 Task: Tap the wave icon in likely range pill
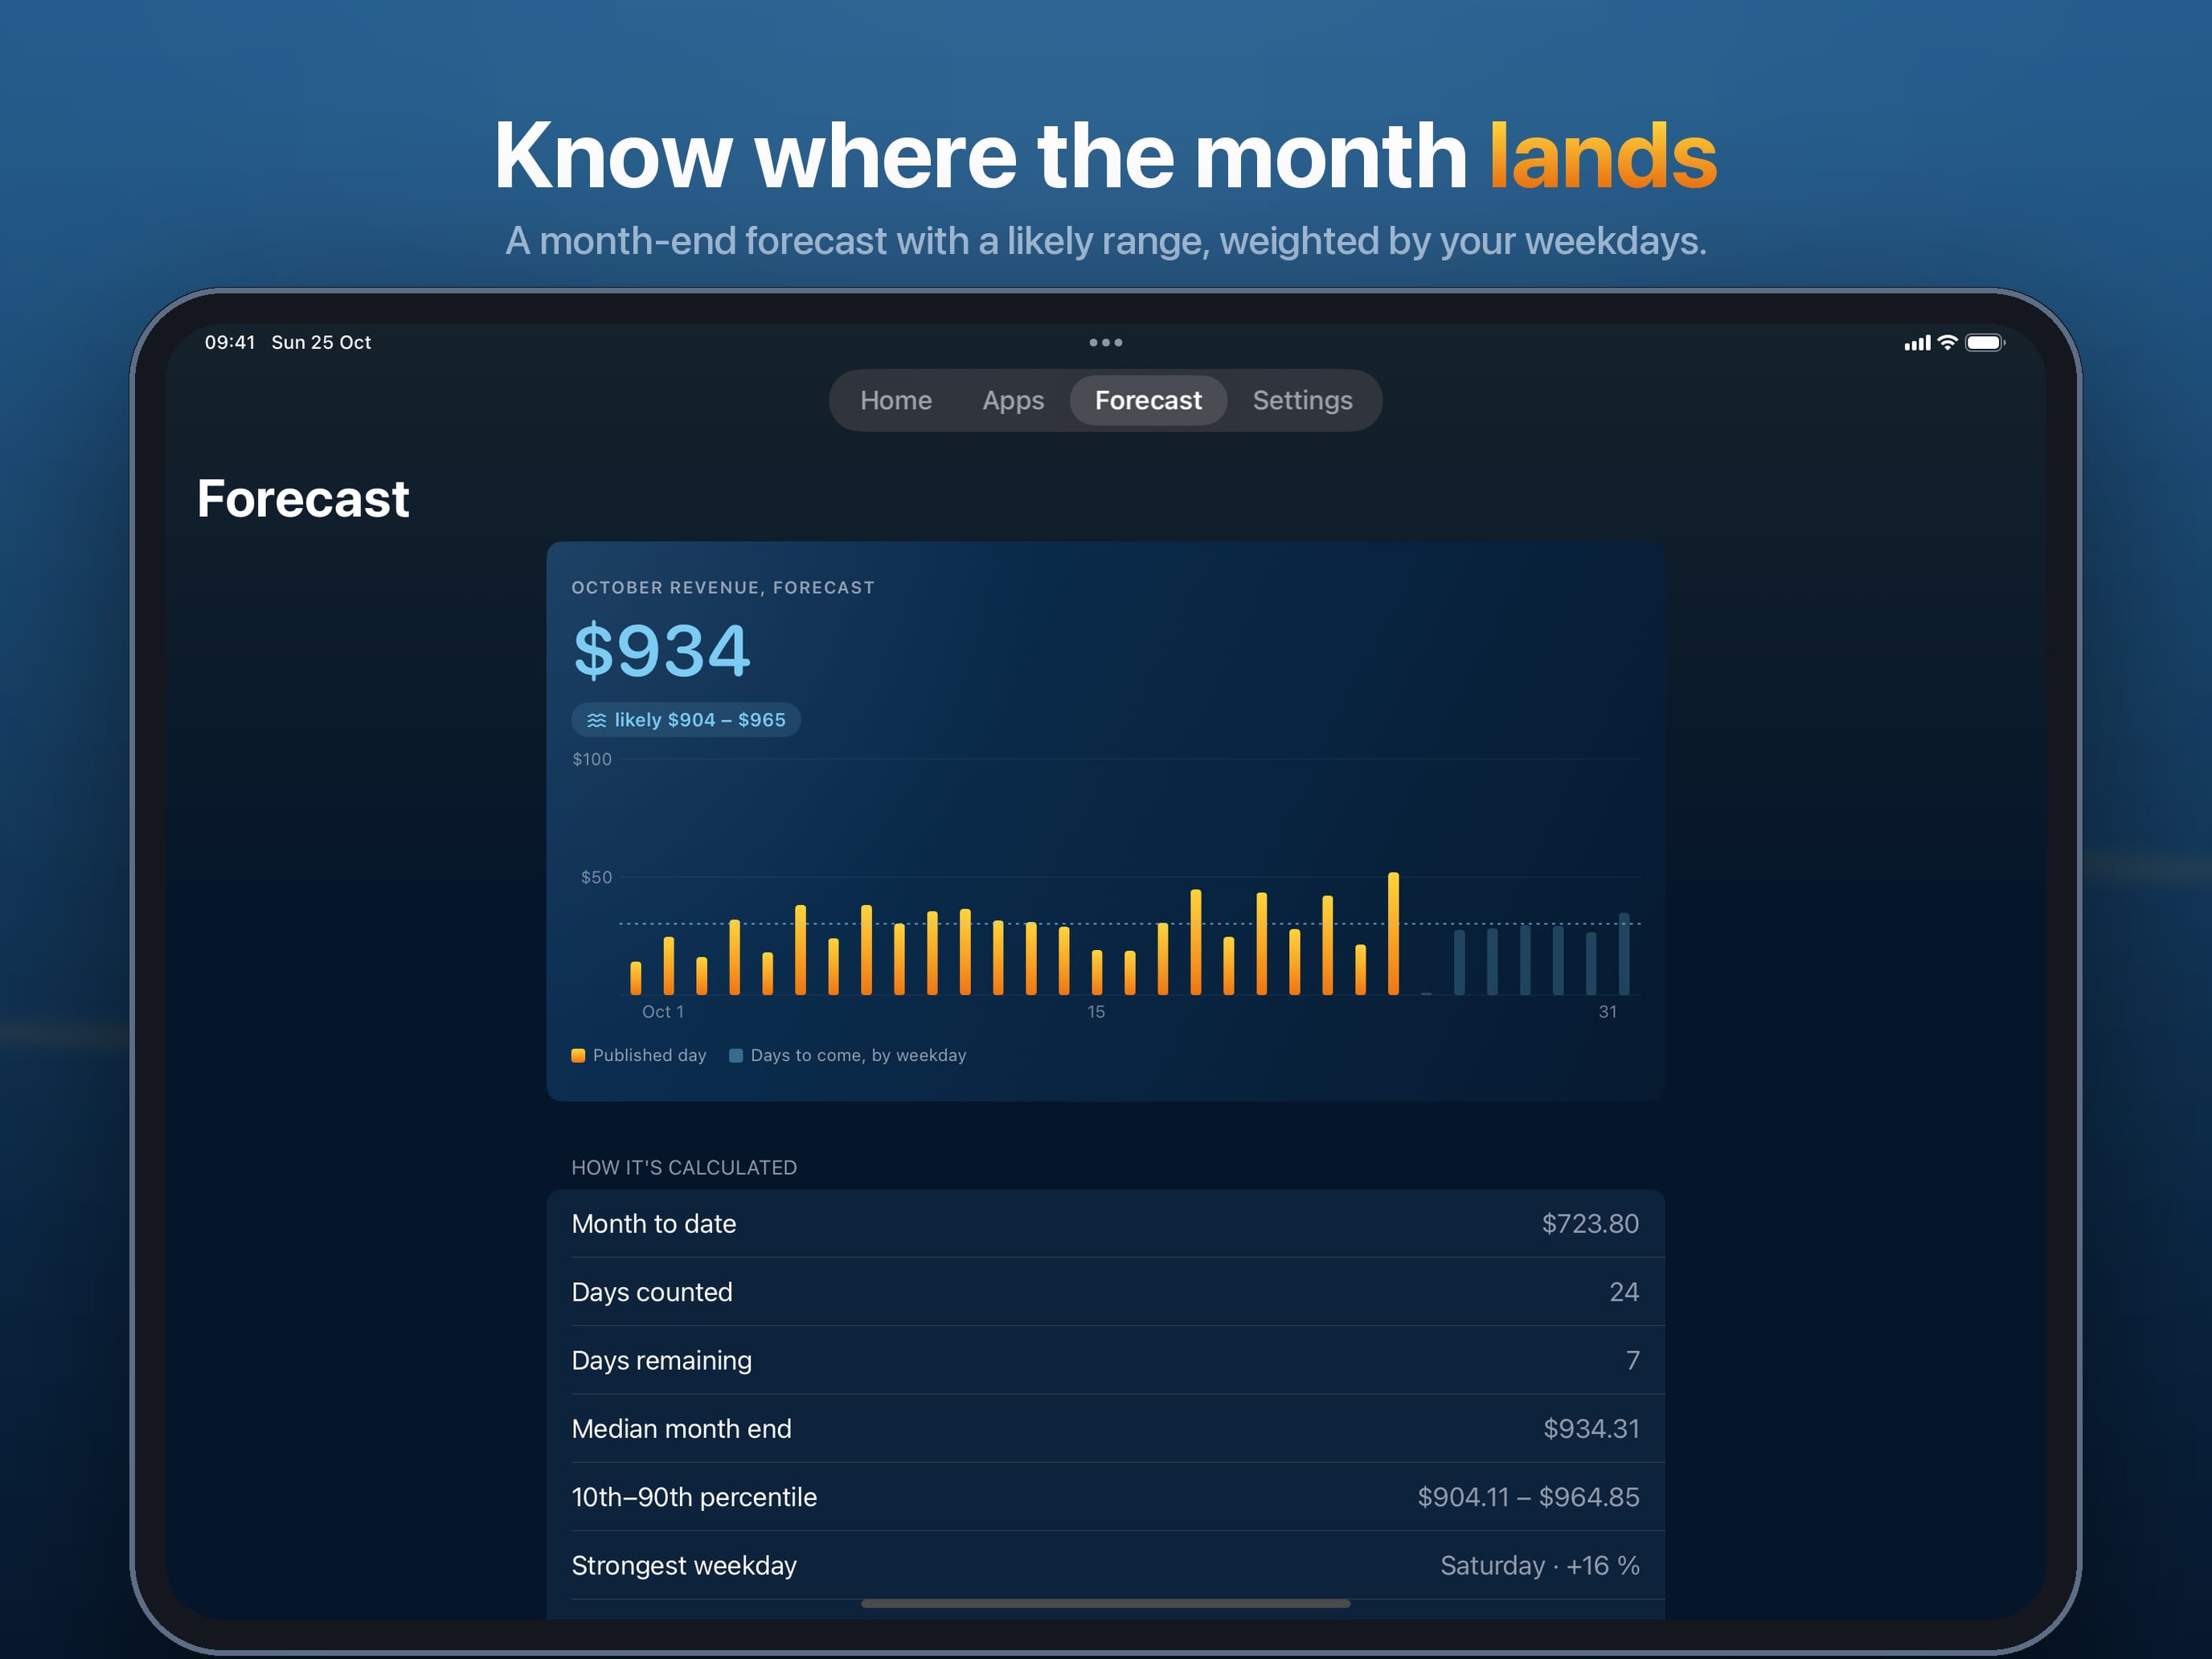(x=597, y=720)
